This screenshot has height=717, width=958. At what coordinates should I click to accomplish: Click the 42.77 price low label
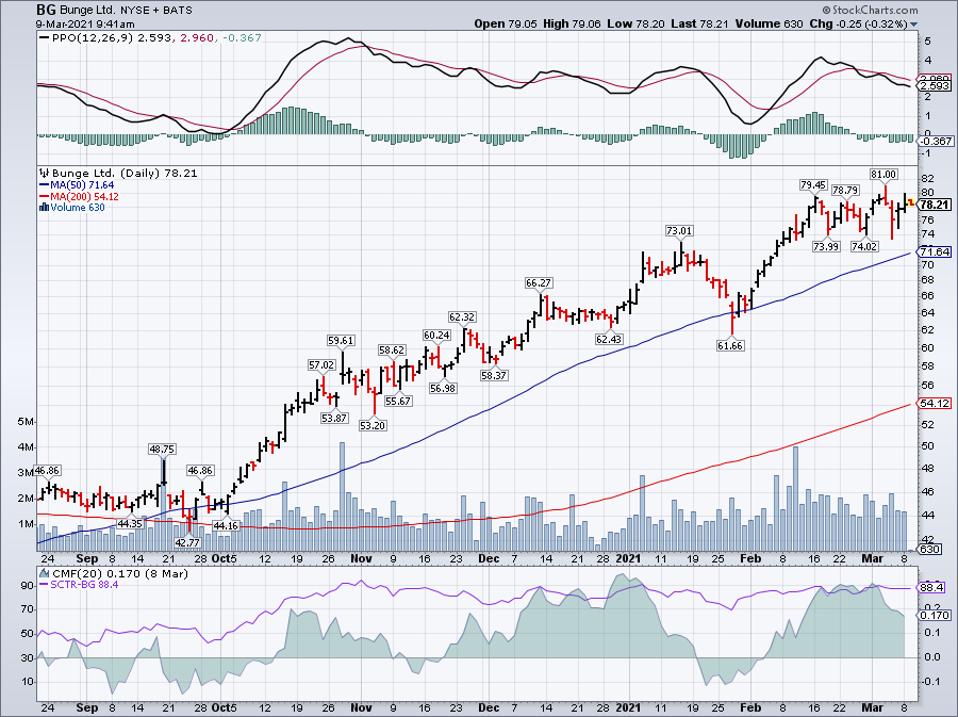[188, 542]
